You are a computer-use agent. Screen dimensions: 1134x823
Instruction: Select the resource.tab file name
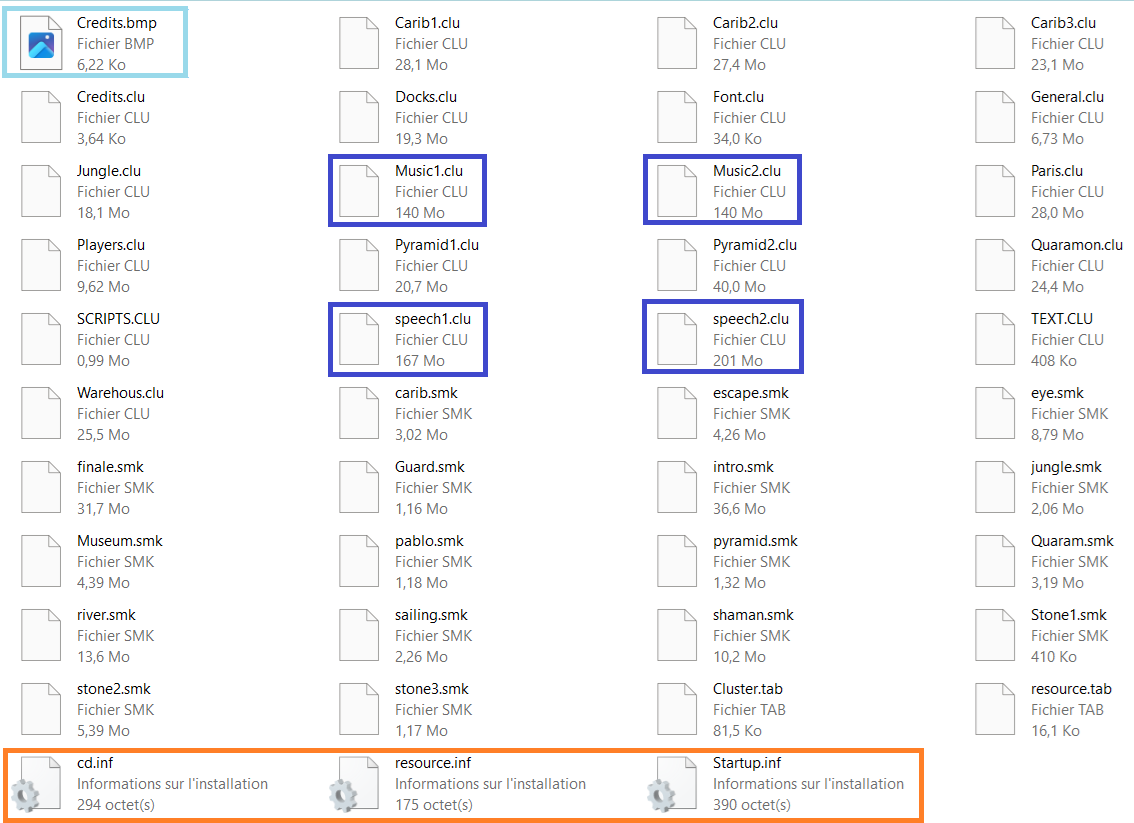[x=1070, y=689]
